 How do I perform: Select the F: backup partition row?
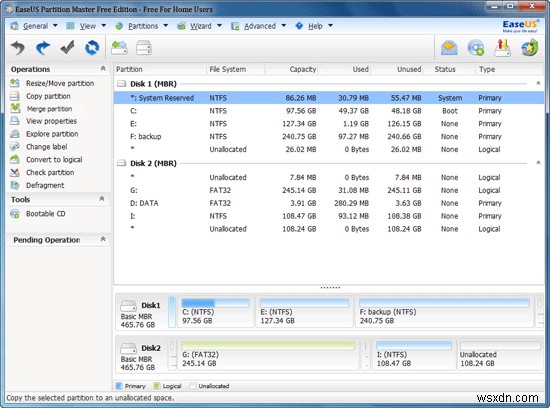pos(329,136)
